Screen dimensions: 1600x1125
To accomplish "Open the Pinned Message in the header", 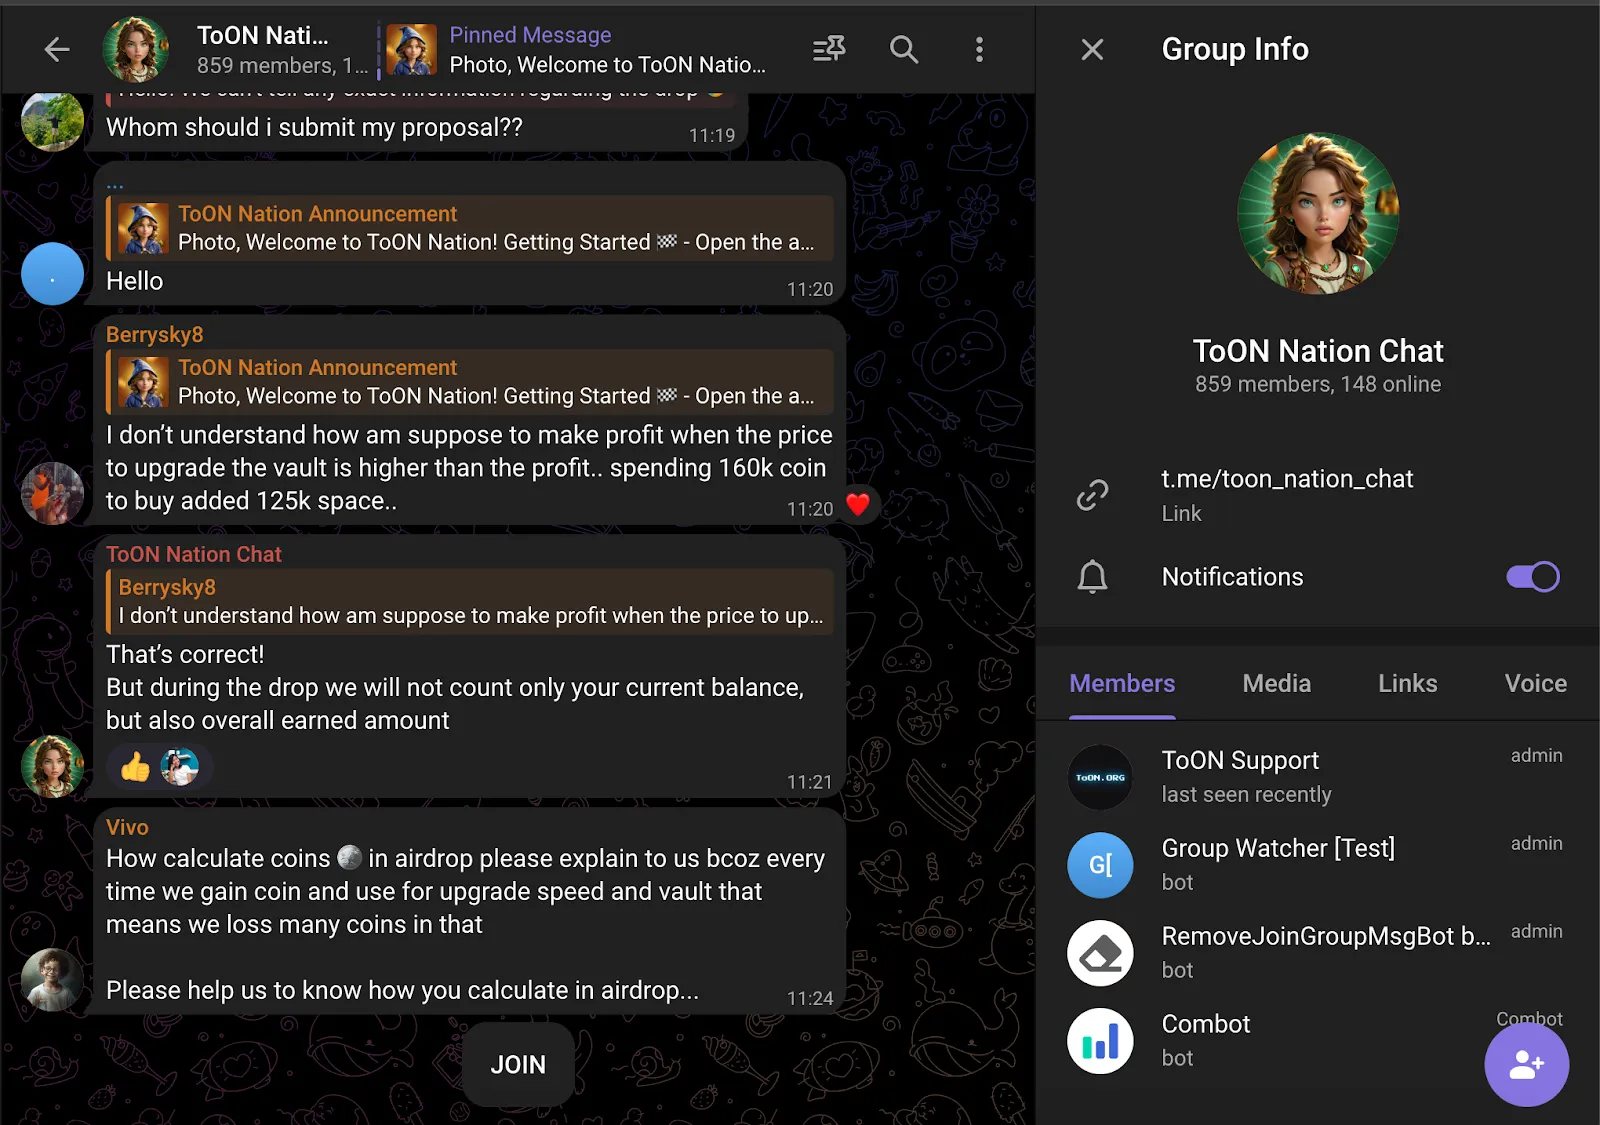I will coord(577,50).
